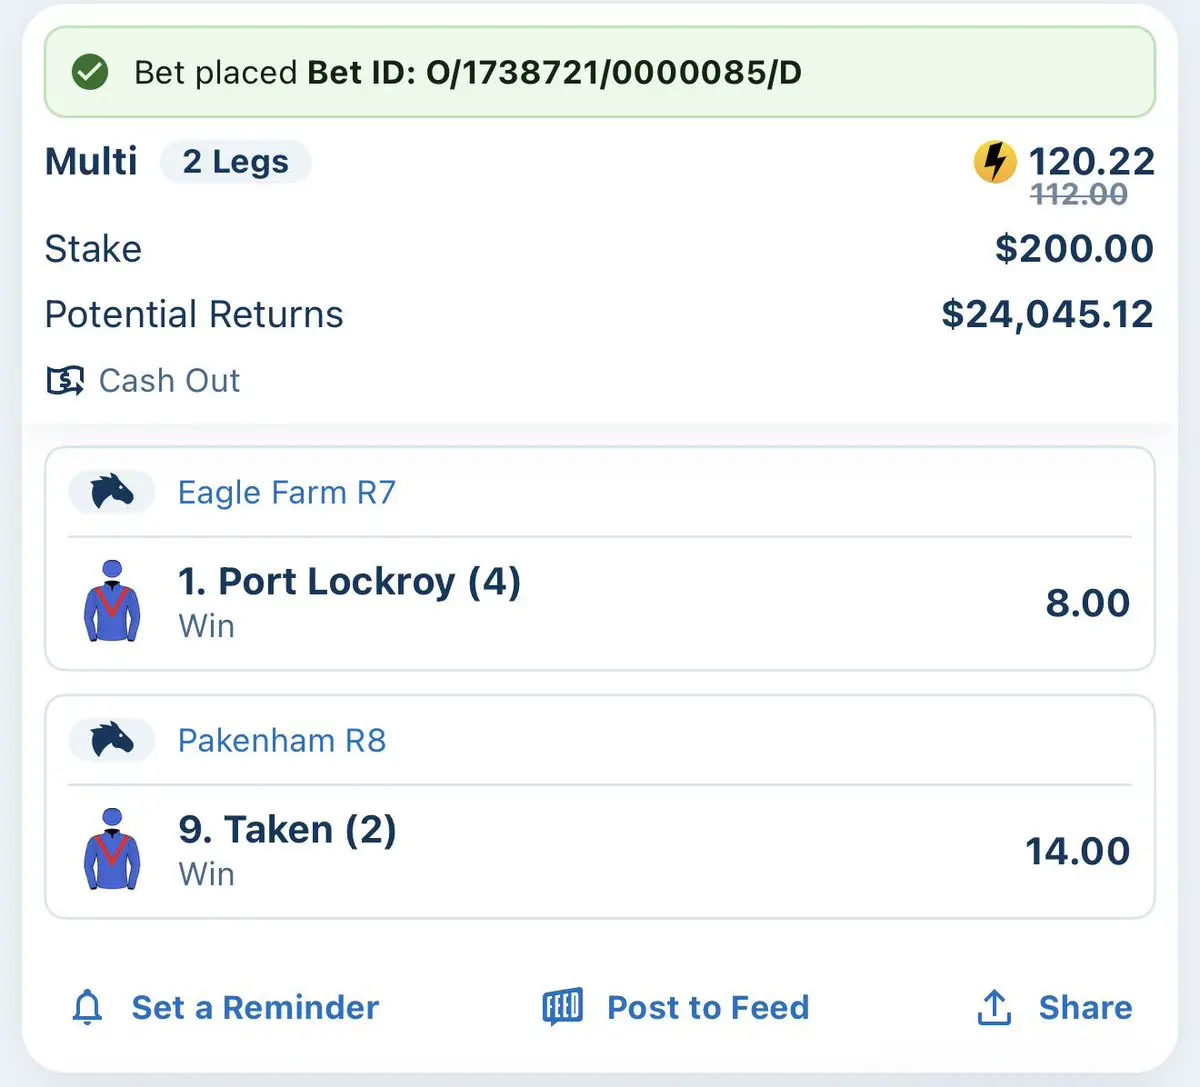Click Port Lockroy's jockey silks icon
The height and width of the screenshot is (1087, 1200).
112,602
